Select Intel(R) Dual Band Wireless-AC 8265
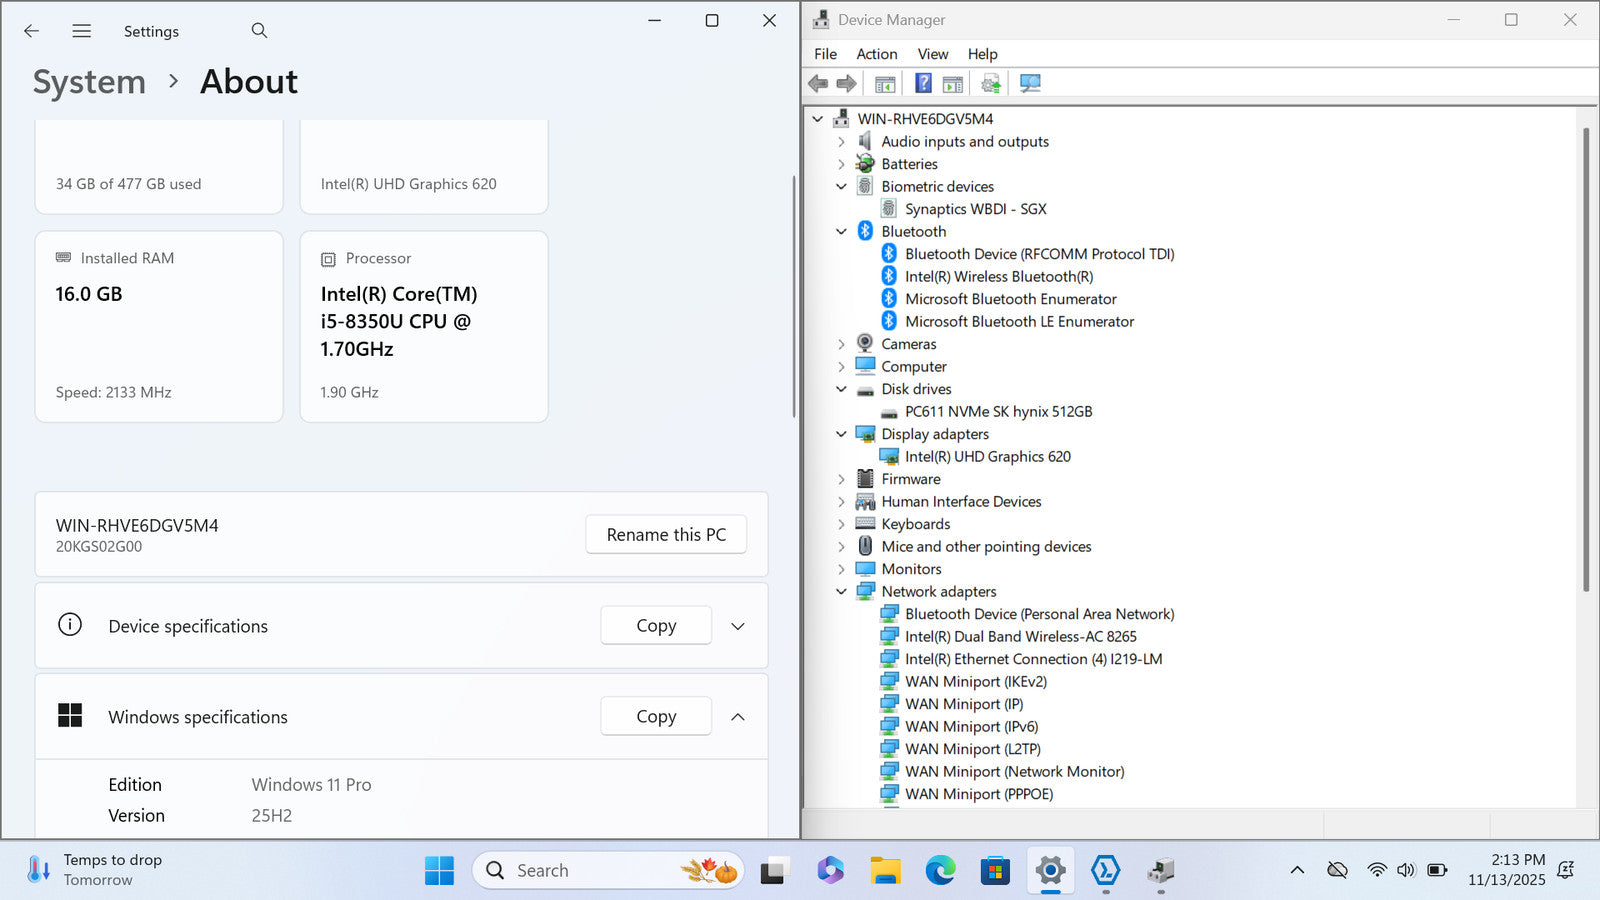Screen dimensions: 1600x900 pyautogui.click(x=1020, y=637)
